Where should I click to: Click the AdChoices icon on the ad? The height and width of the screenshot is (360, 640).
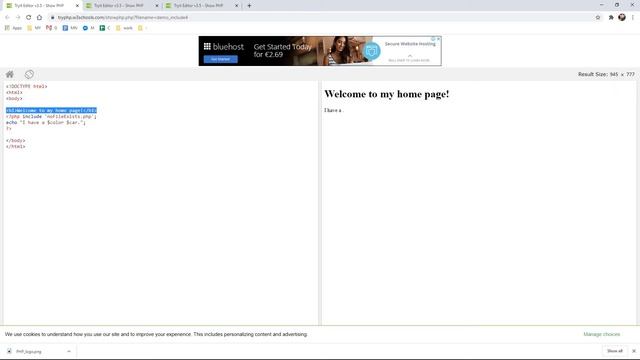[x=433, y=39]
